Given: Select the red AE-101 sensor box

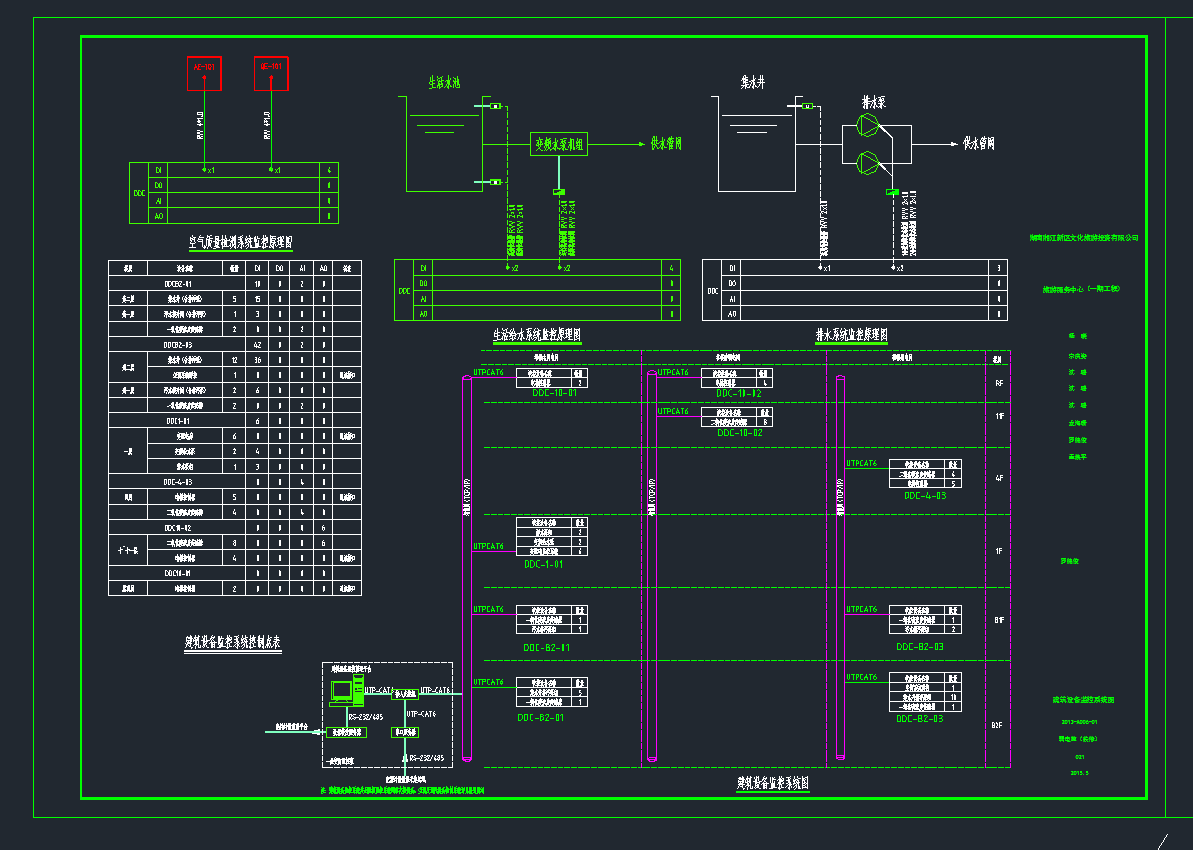Looking at the screenshot, I should pyautogui.click(x=204, y=73).
